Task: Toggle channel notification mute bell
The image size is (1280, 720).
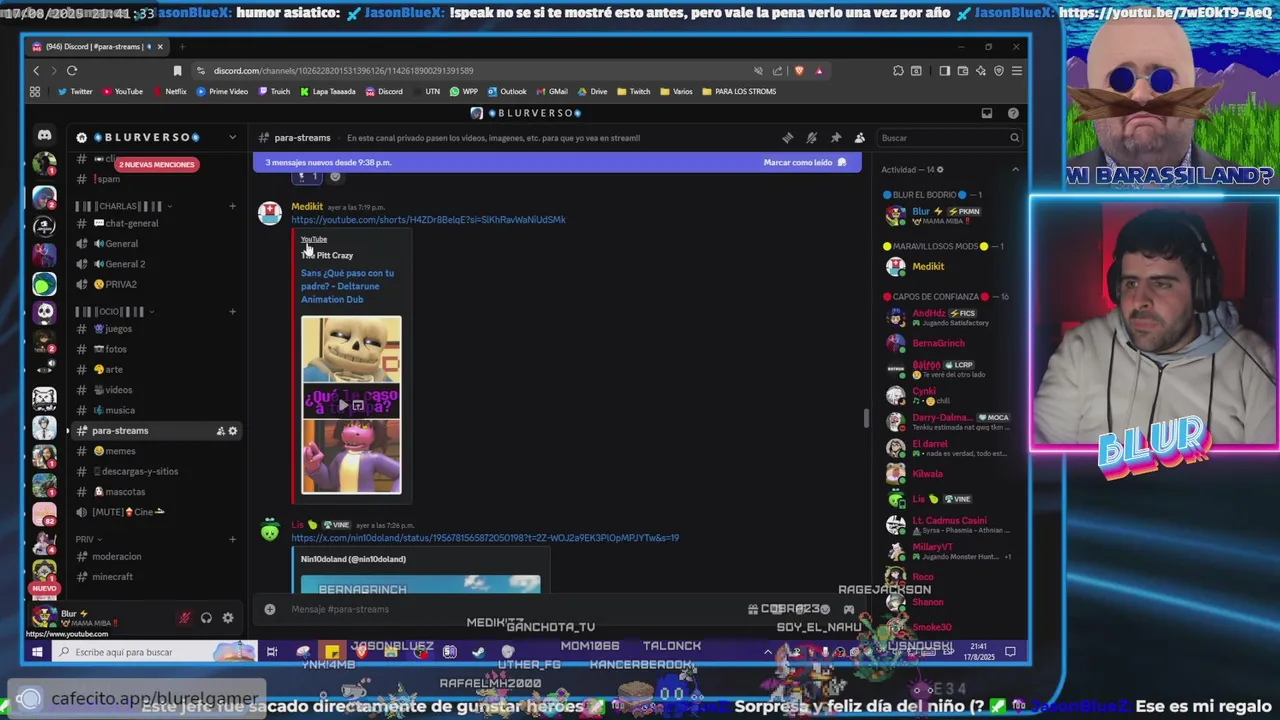Action: click(812, 138)
